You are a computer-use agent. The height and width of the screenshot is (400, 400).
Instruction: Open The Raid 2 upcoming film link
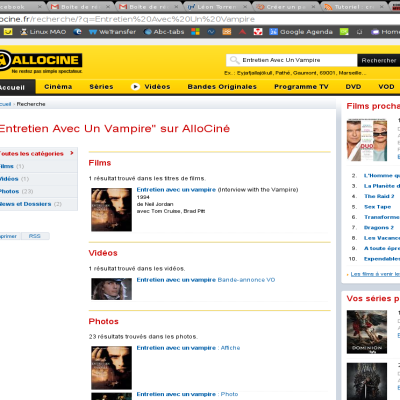[379, 196]
